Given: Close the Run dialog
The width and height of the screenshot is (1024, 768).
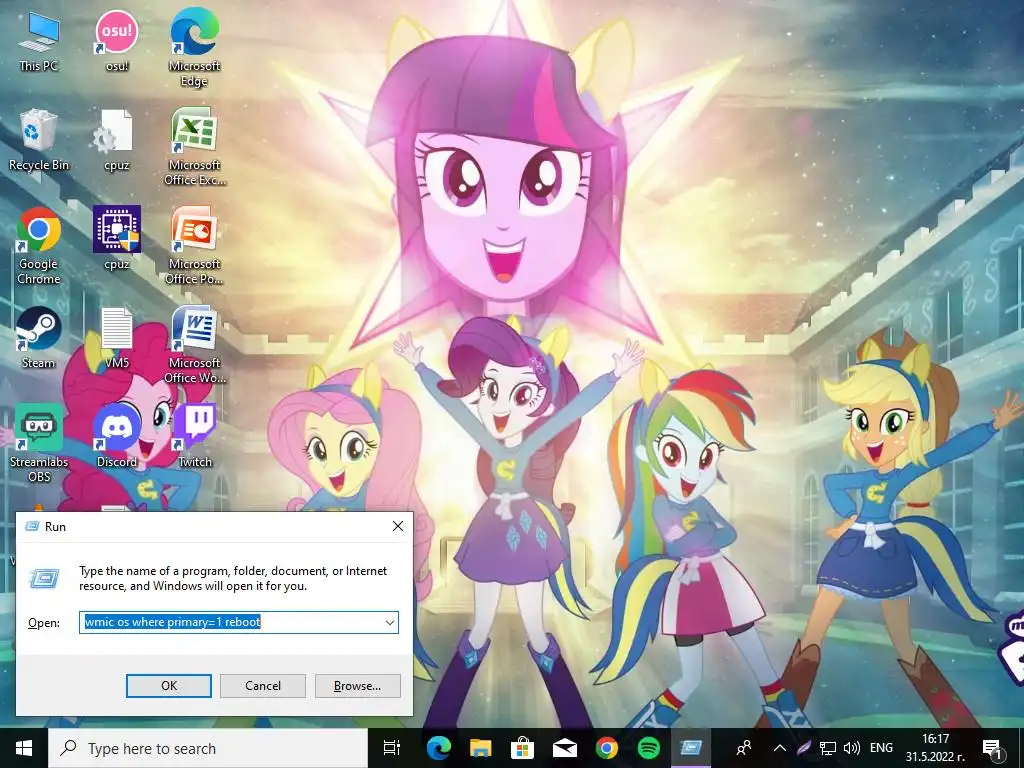Looking at the screenshot, I should pos(398,526).
